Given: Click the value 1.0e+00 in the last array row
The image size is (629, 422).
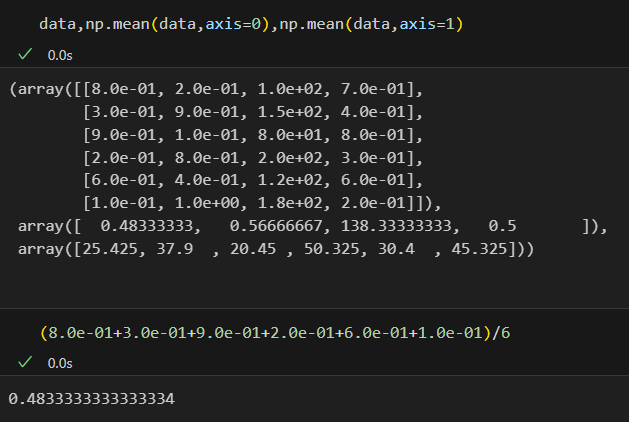Looking at the screenshot, I should click(207, 203).
